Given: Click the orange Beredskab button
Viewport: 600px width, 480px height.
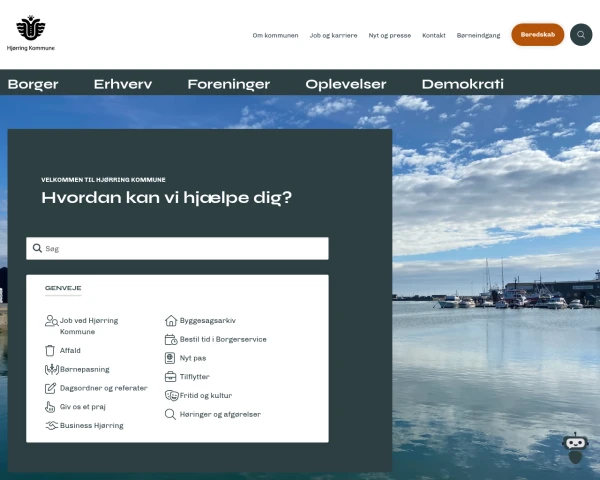Looking at the screenshot, I should point(538,34).
